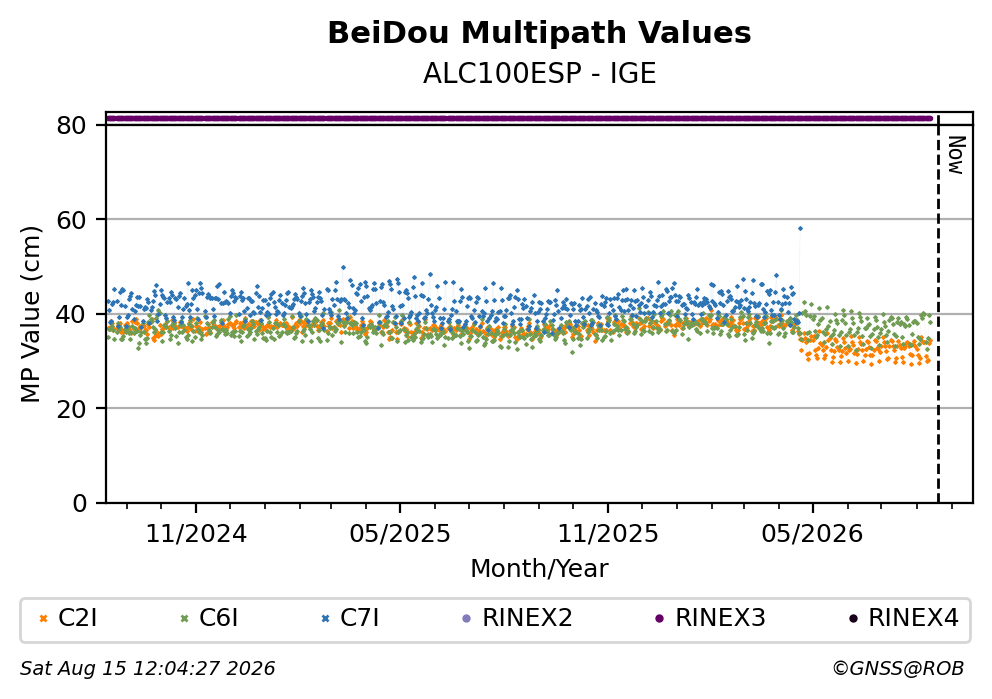Click the 11/2024 x-axis label
The width and height of the screenshot is (992, 699).
pos(196,534)
